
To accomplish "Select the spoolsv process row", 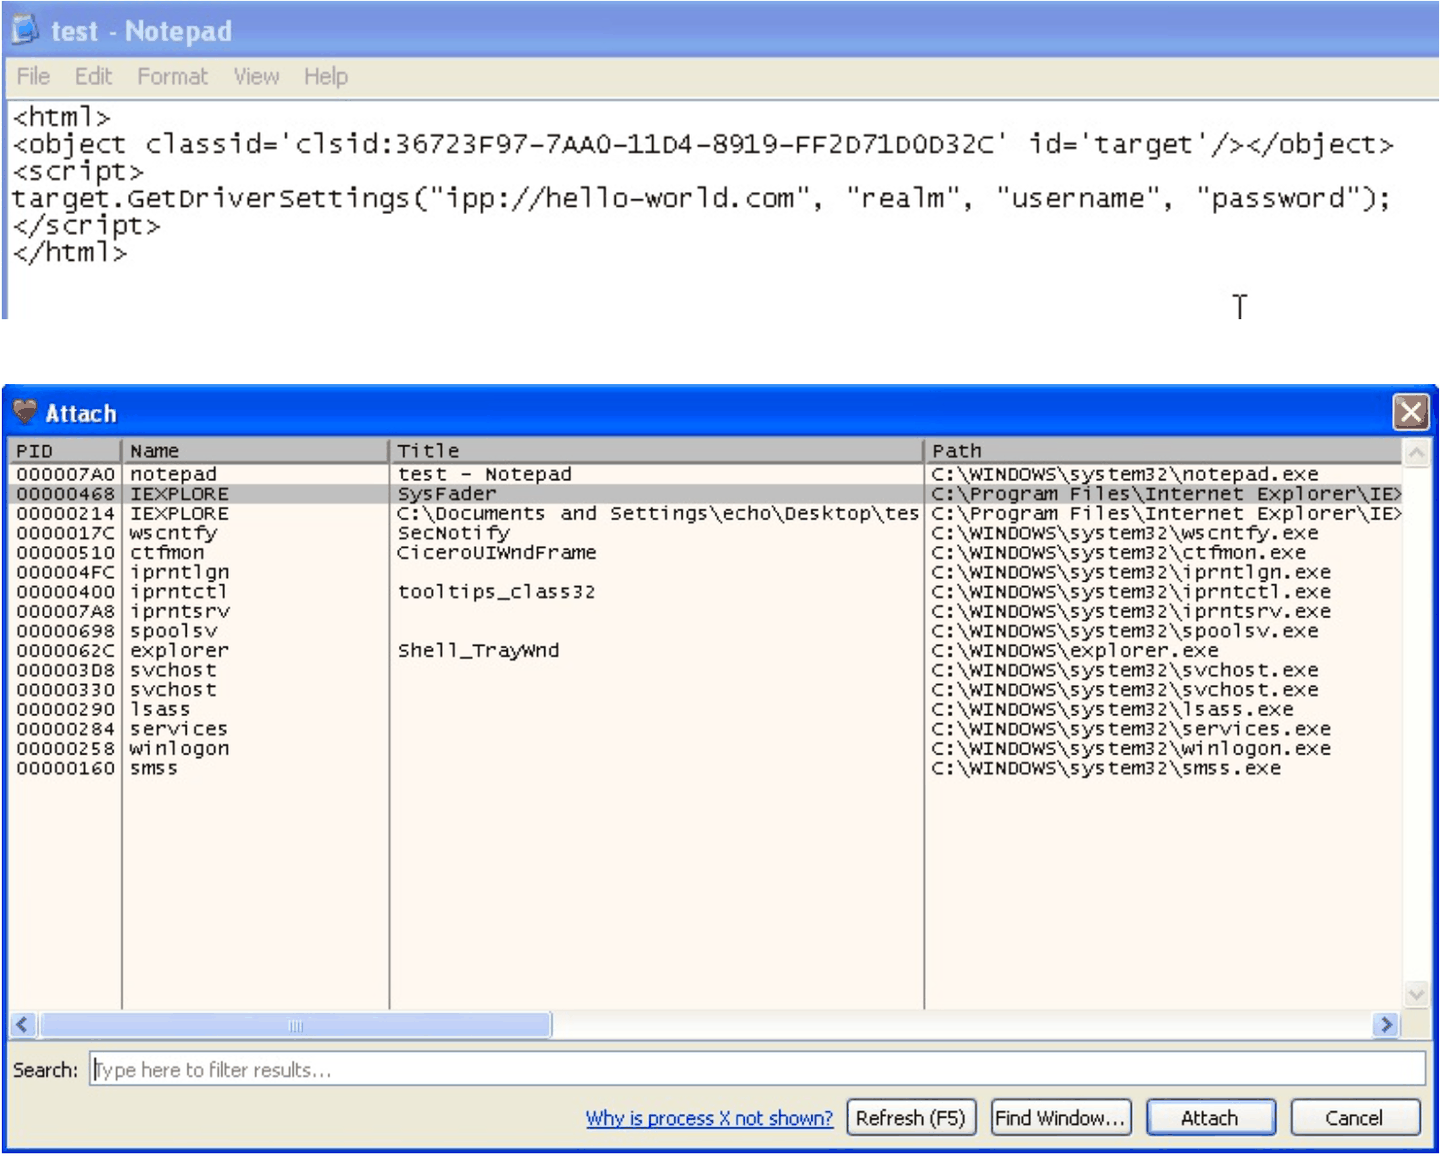I will coord(705,631).
